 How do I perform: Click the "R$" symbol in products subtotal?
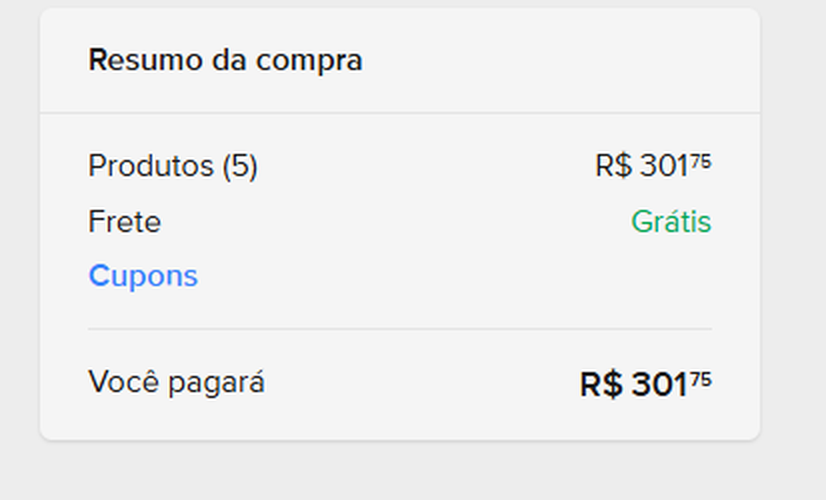click(x=612, y=166)
